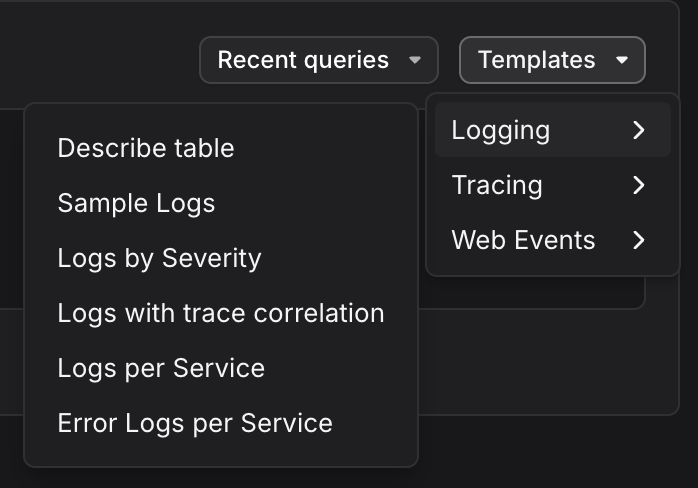The height and width of the screenshot is (488, 698).
Task: Click the chevron beside Tracing
Action: coord(639,185)
